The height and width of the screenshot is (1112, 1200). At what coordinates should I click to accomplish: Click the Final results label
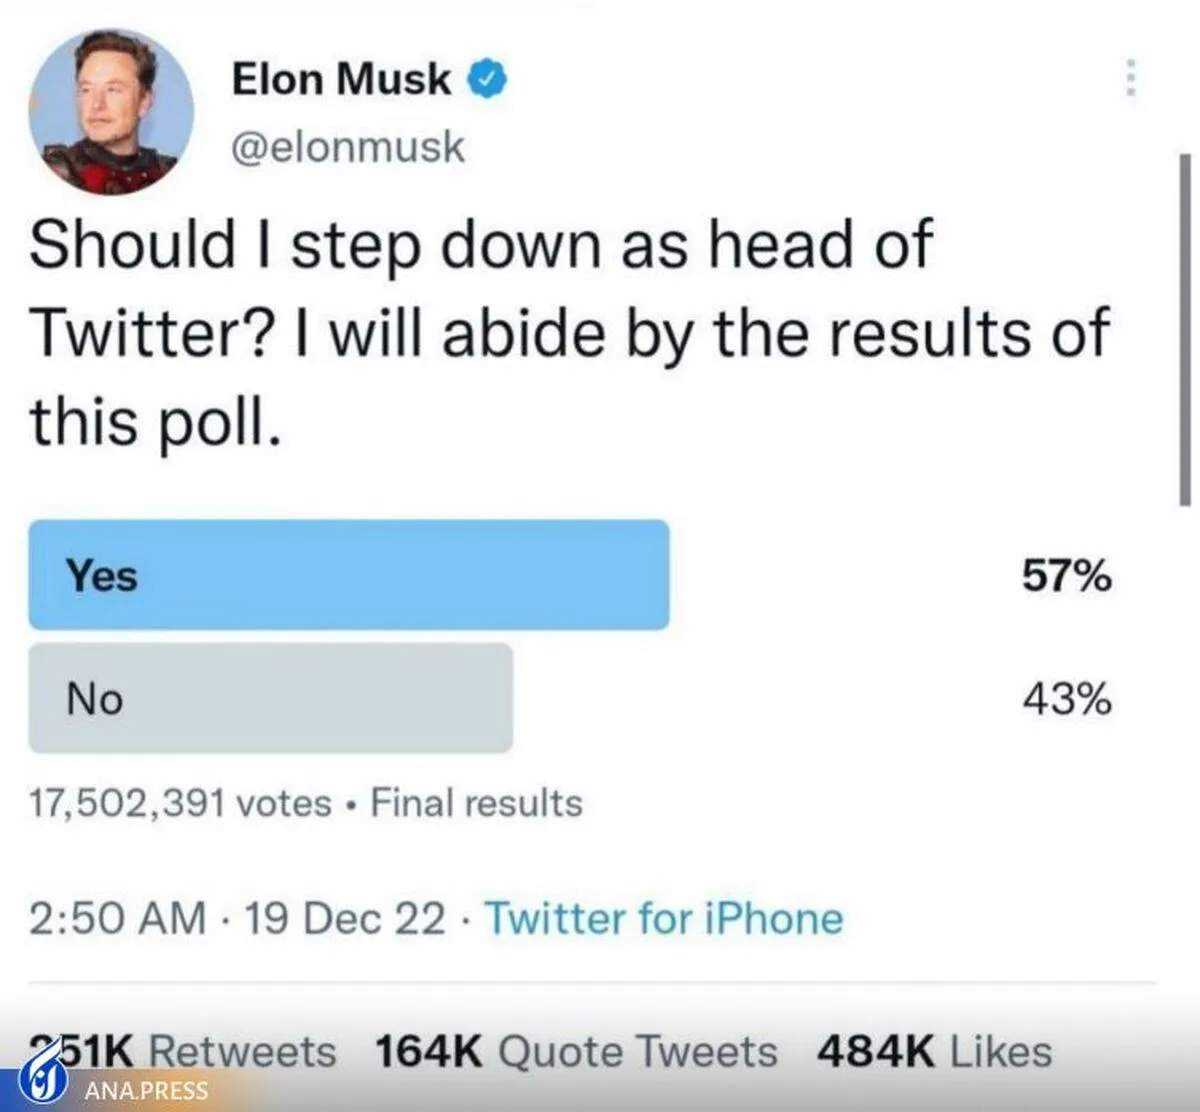coord(476,803)
